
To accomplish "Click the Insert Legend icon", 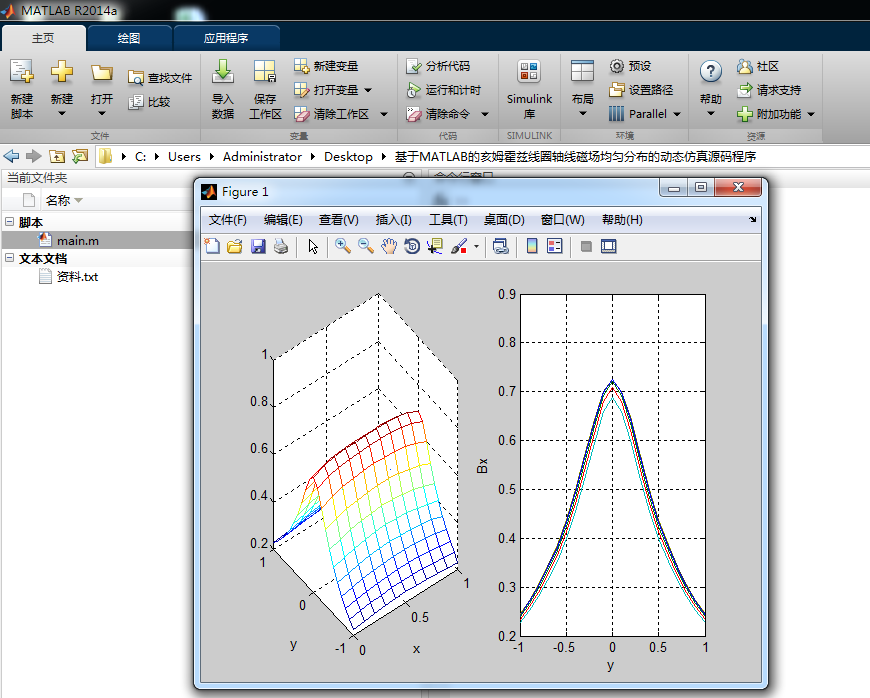I will pos(554,246).
